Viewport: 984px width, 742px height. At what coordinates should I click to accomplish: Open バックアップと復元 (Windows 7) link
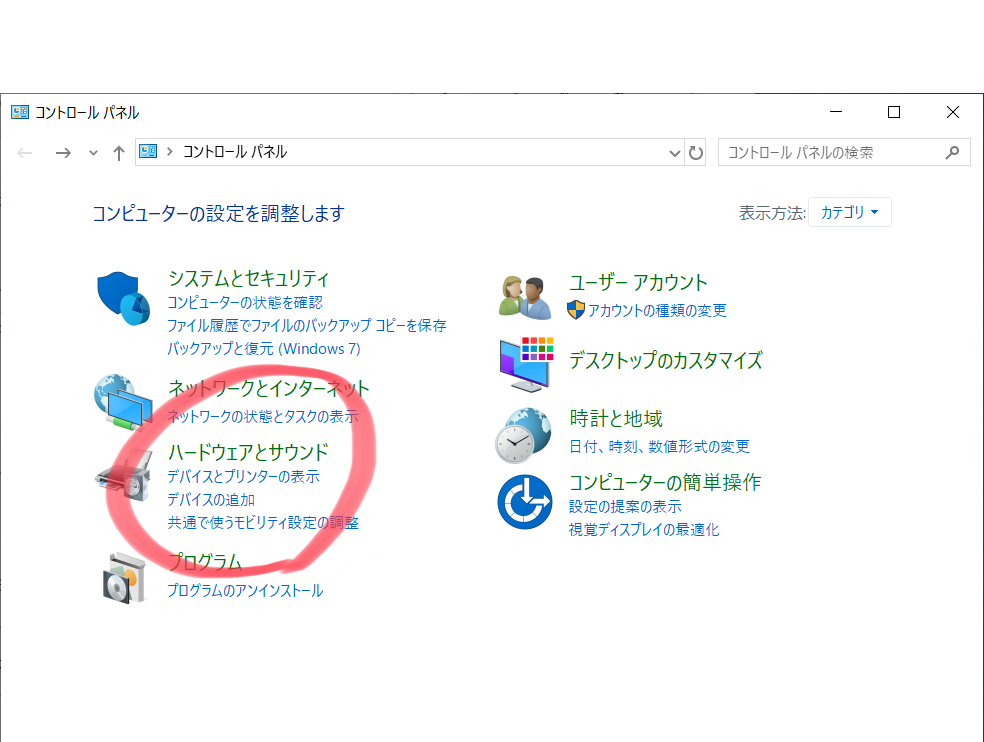coord(263,349)
